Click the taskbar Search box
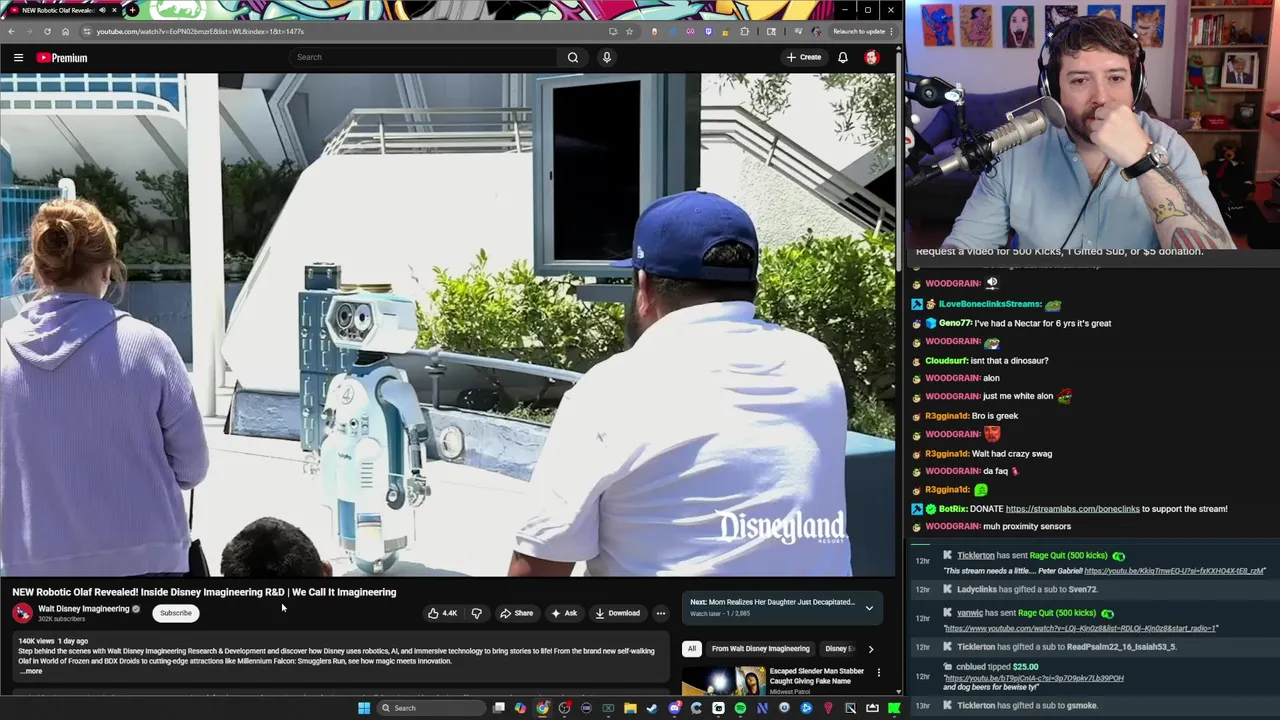This screenshot has height=720, width=1280. pyautogui.click(x=430, y=708)
